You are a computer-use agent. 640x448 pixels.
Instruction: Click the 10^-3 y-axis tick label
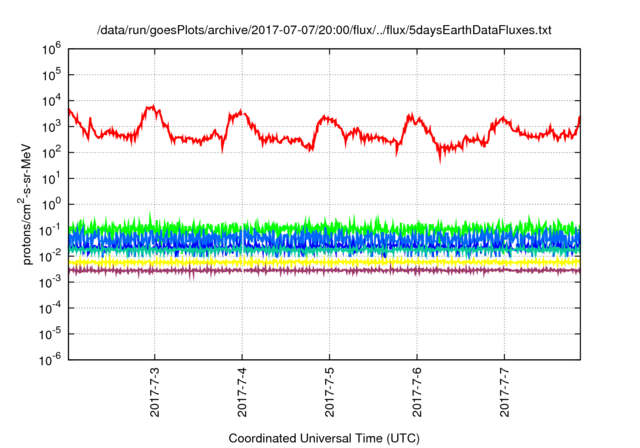click(51, 282)
